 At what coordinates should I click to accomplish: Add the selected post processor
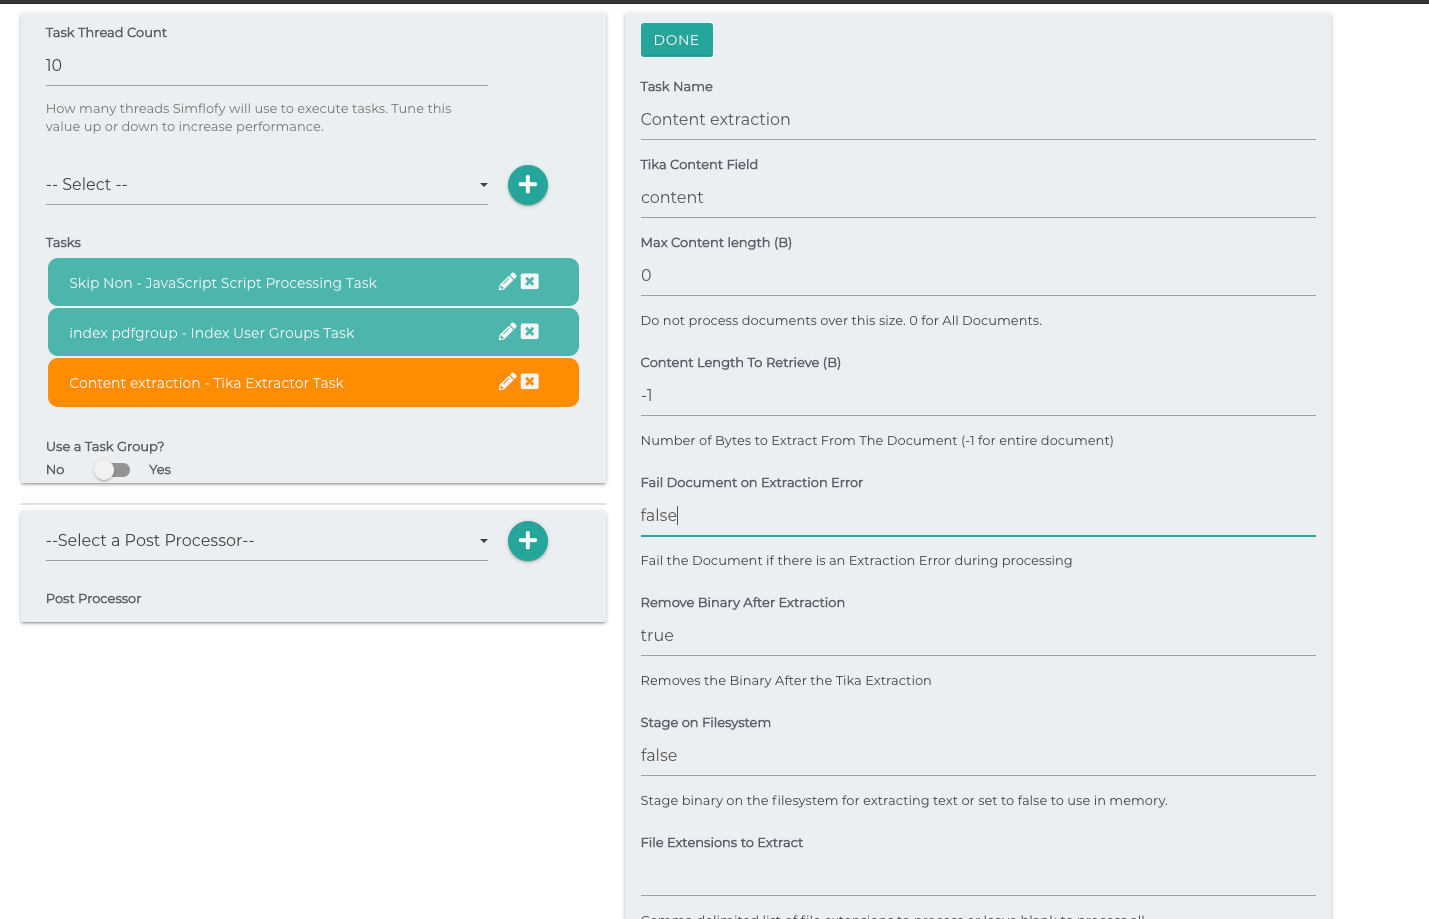(x=527, y=541)
